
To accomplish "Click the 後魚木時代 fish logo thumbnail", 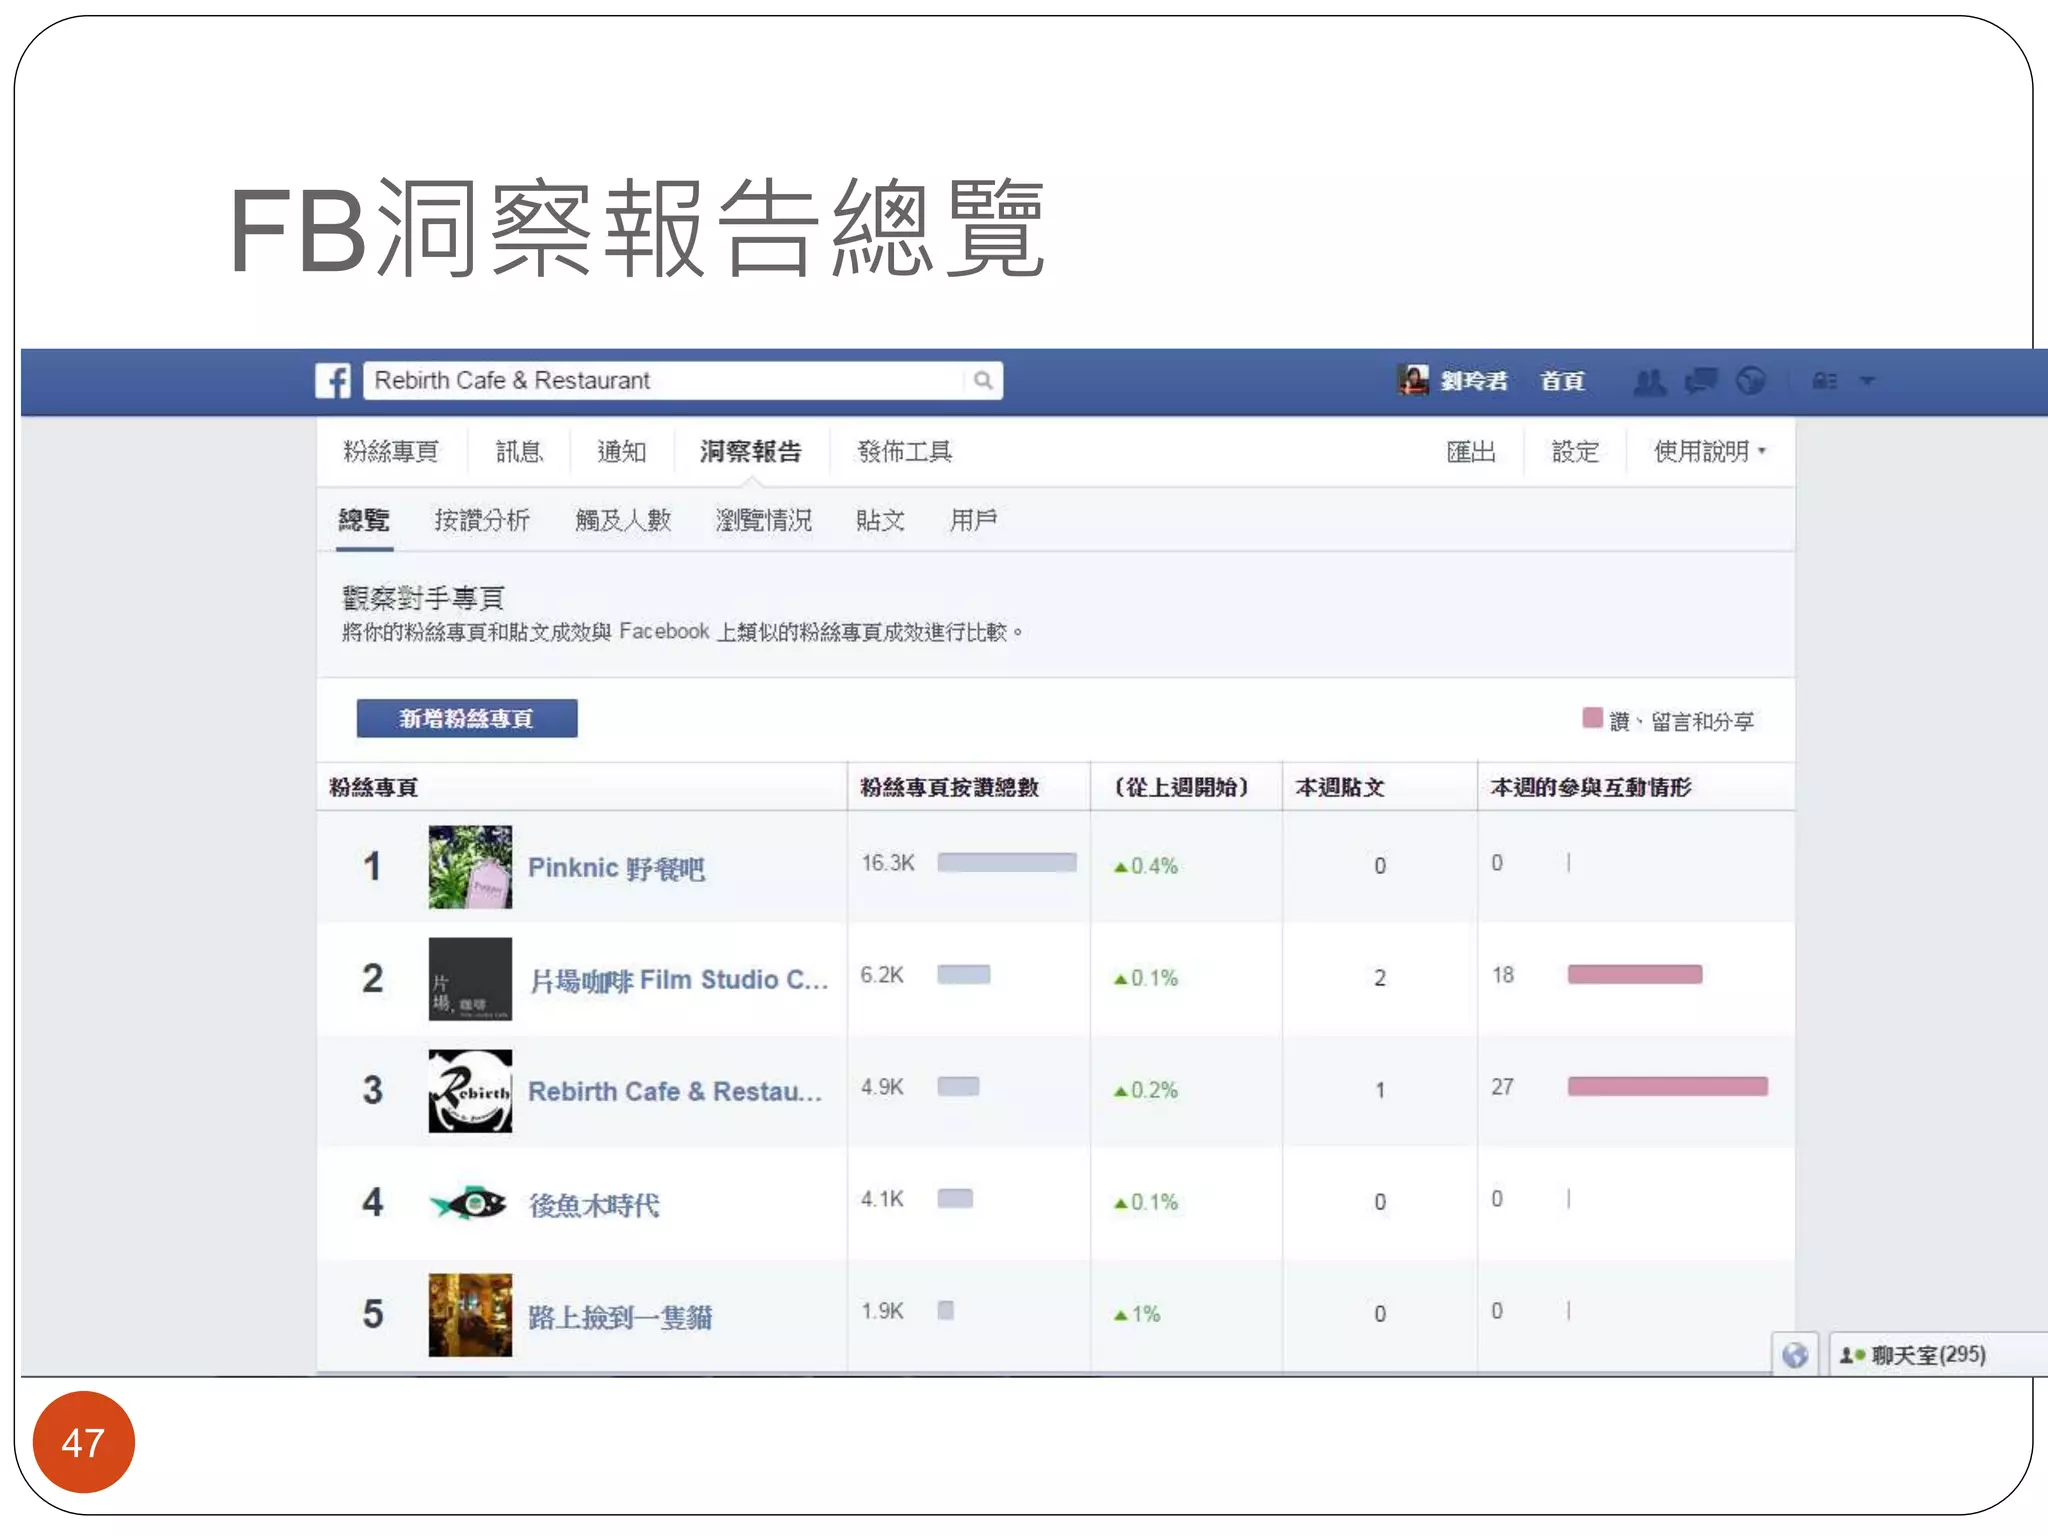I will pos(469,1203).
